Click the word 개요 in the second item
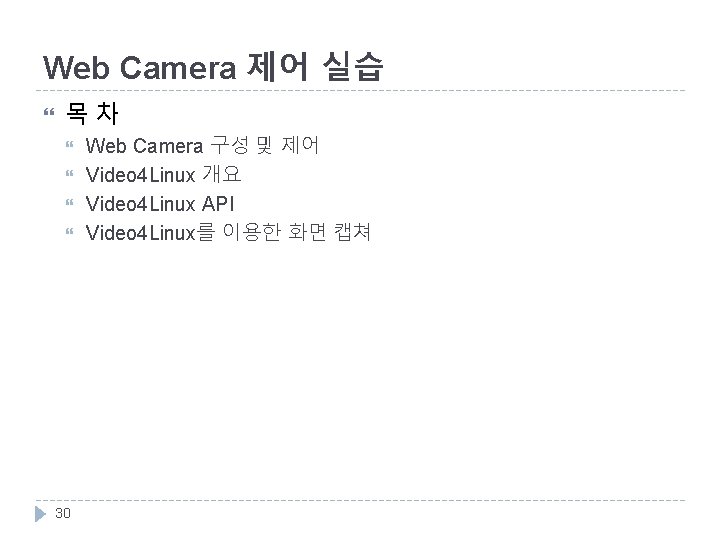The width and height of the screenshot is (720, 540). point(222,174)
